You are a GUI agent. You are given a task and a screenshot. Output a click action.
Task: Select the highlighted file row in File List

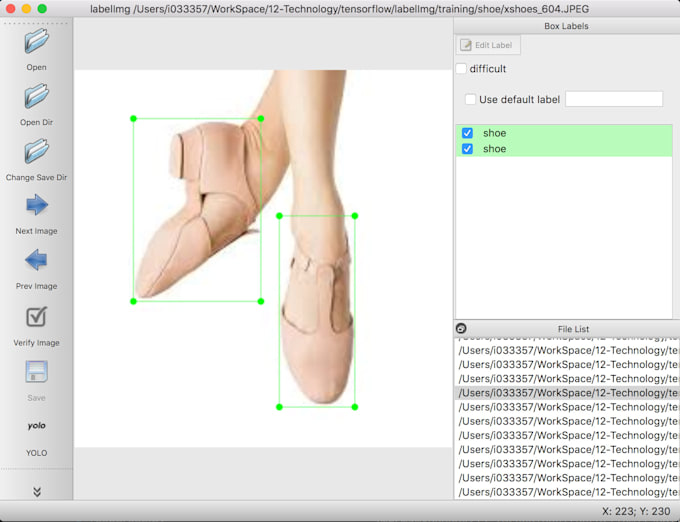click(567, 393)
